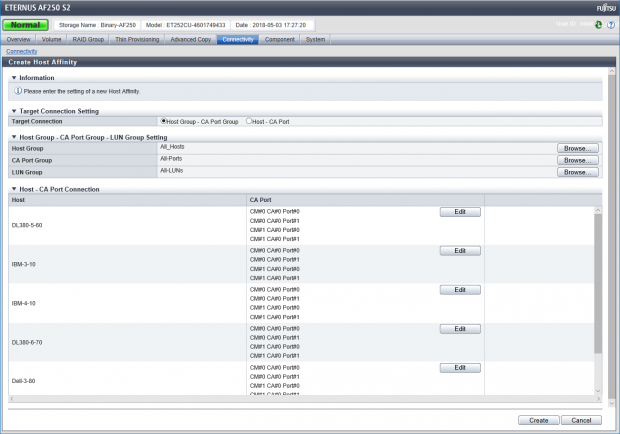
Task: Switch to the RAID Group tab
Action: [x=88, y=40]
